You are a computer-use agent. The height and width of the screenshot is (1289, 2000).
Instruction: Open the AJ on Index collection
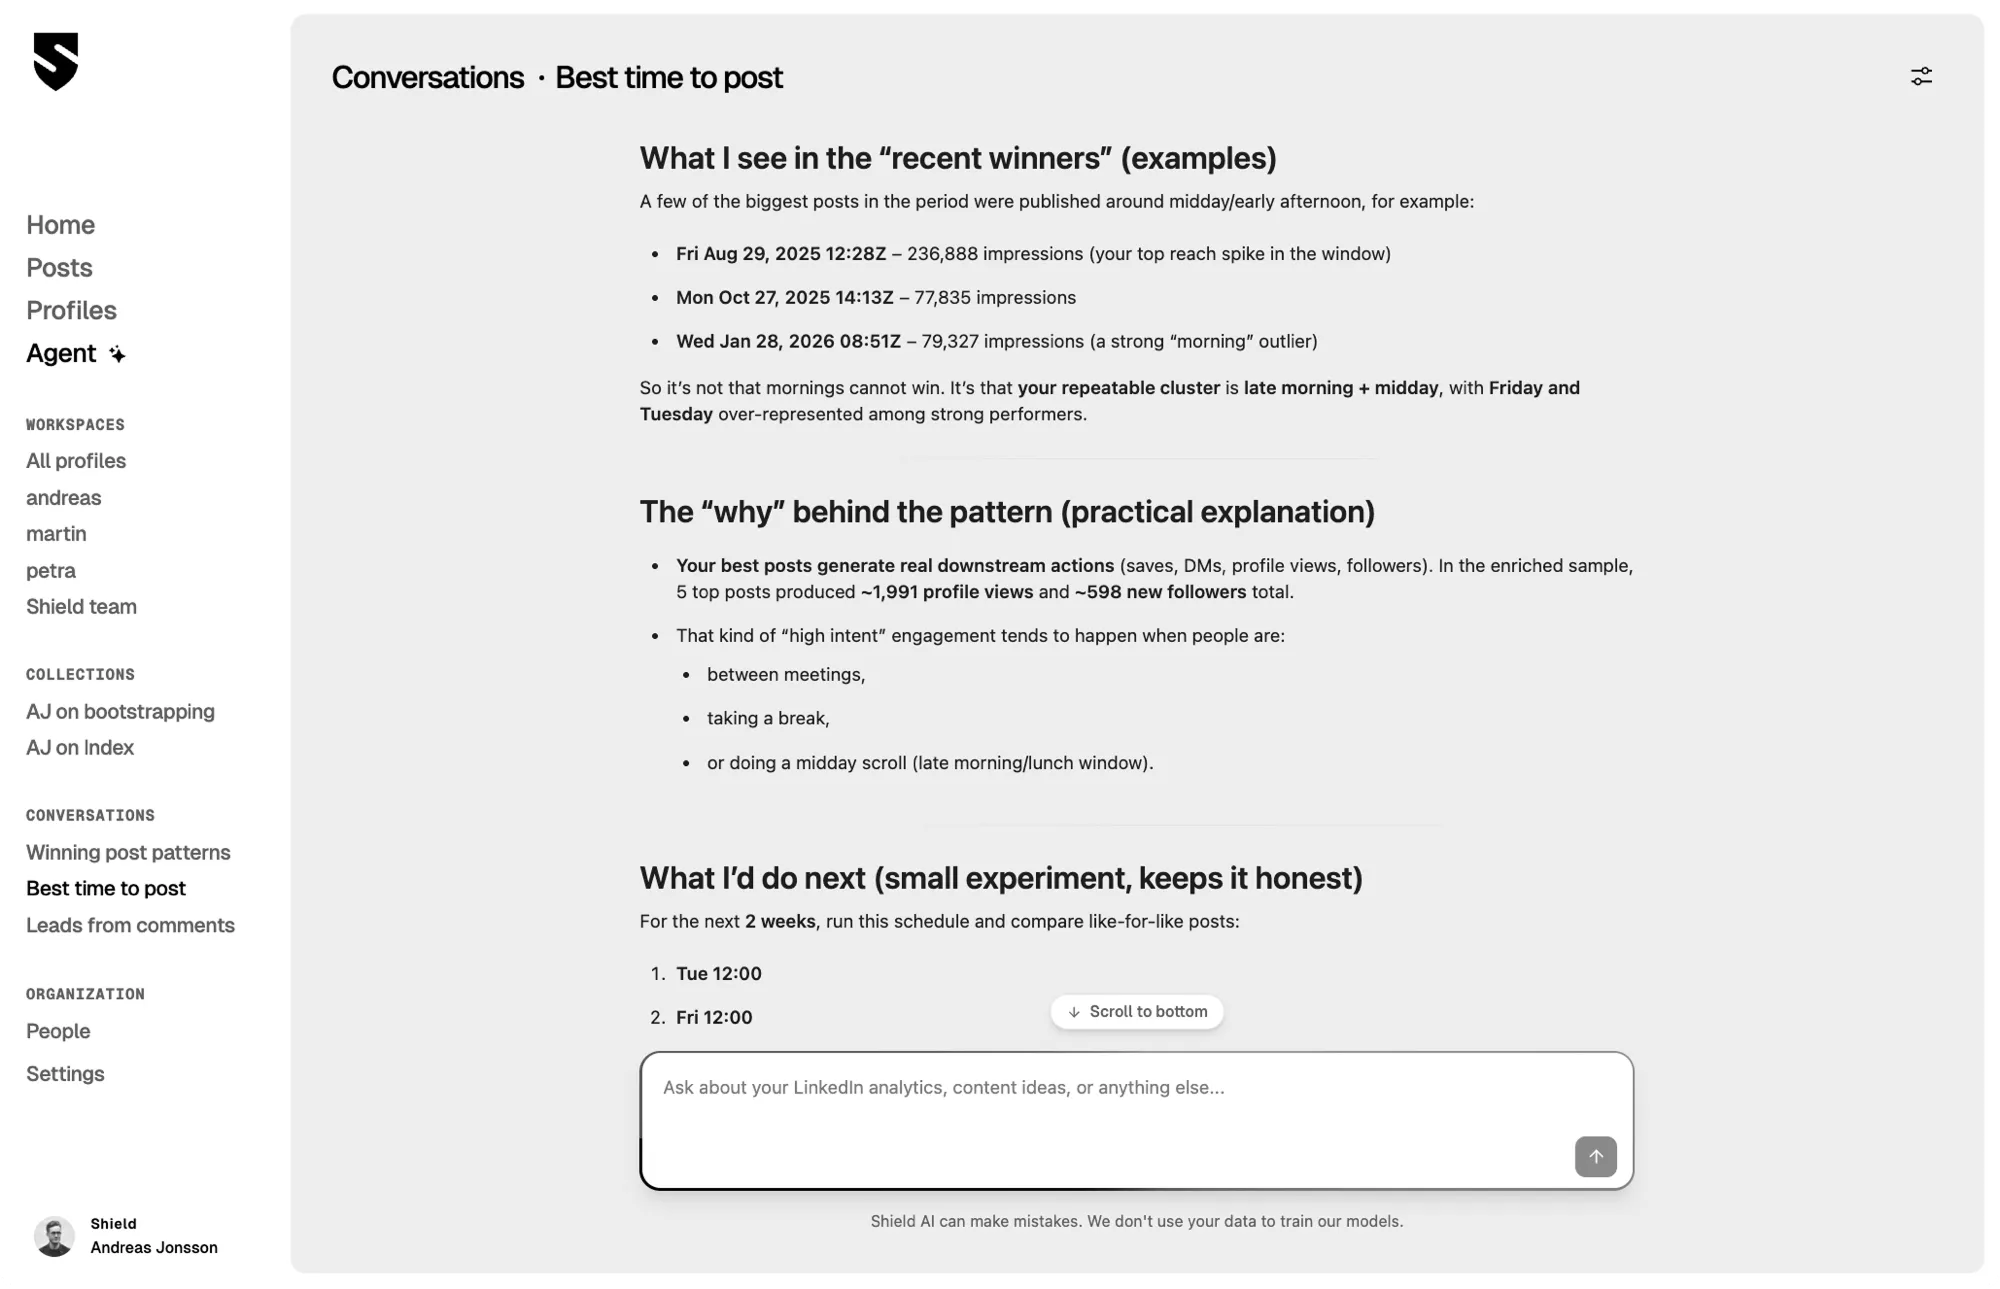click(79, 747)
